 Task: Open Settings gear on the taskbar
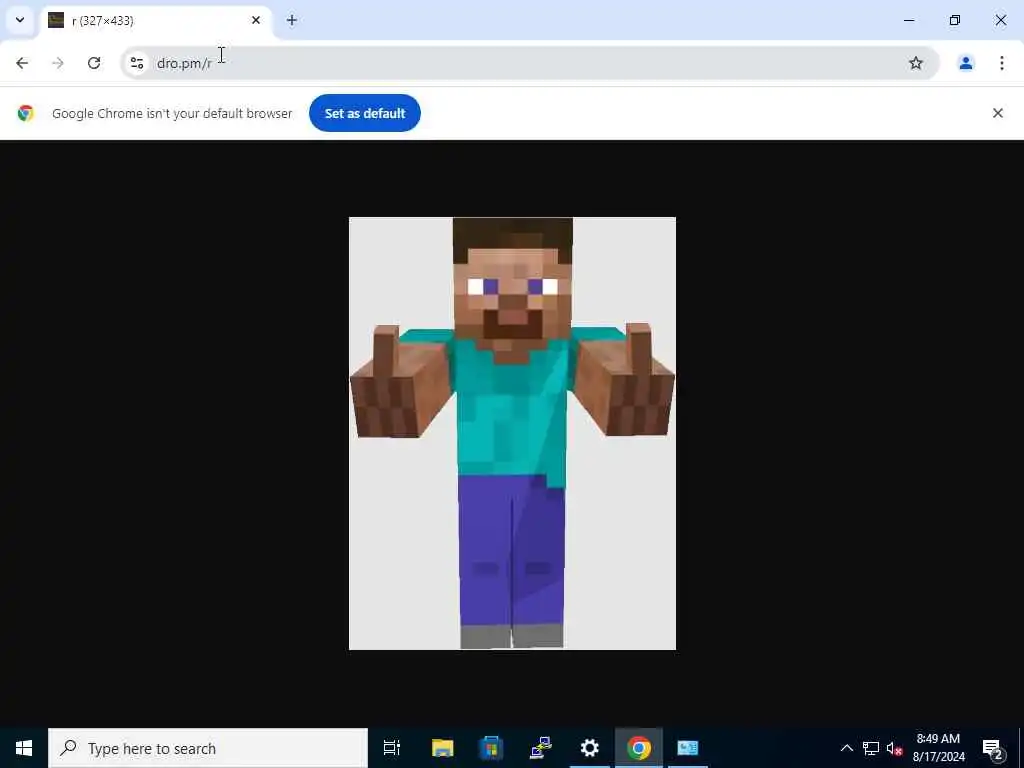tap(589, 748)
